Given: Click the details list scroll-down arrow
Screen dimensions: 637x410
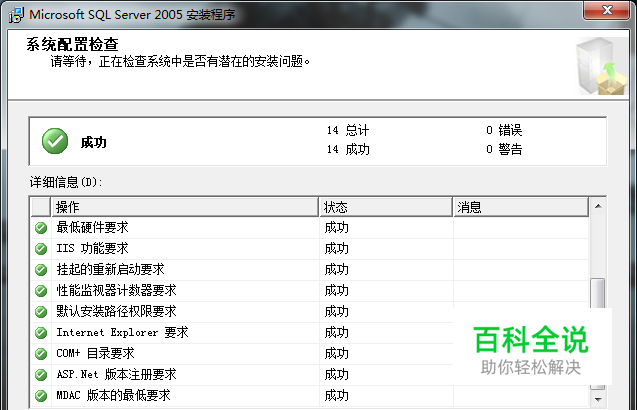Looking at the screenshot, I should (598, 399).
